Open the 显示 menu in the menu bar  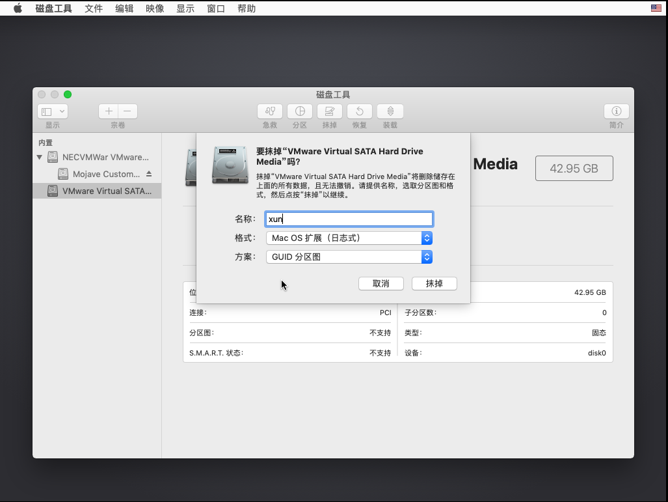click(185, 9)
